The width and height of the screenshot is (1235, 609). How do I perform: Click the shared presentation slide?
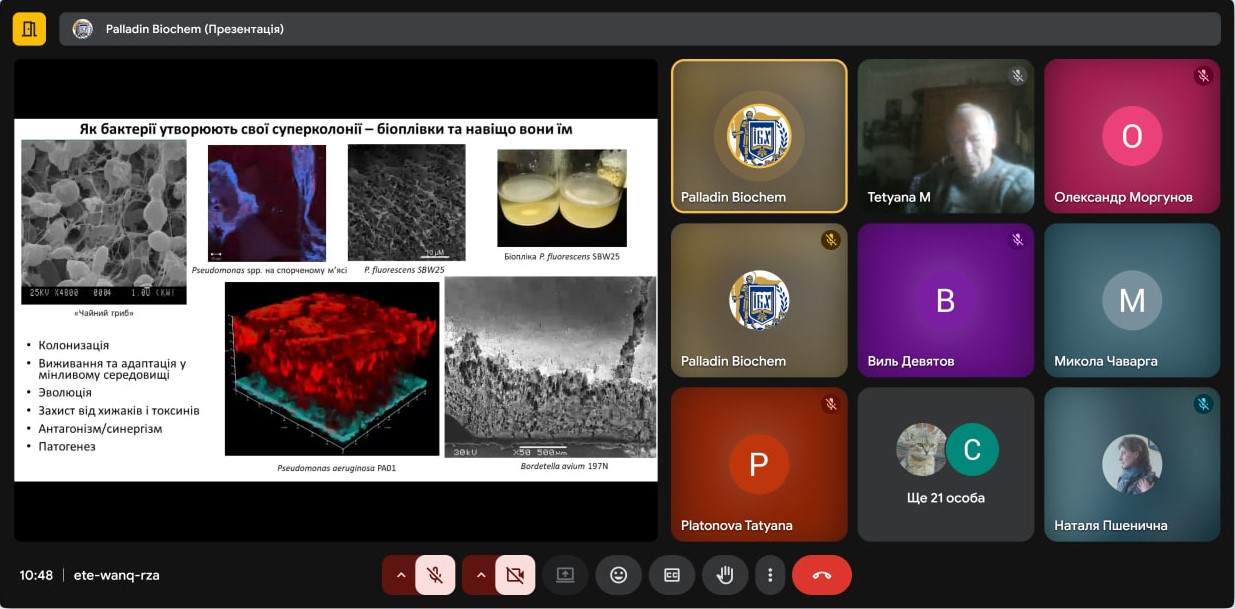(336, 300)
